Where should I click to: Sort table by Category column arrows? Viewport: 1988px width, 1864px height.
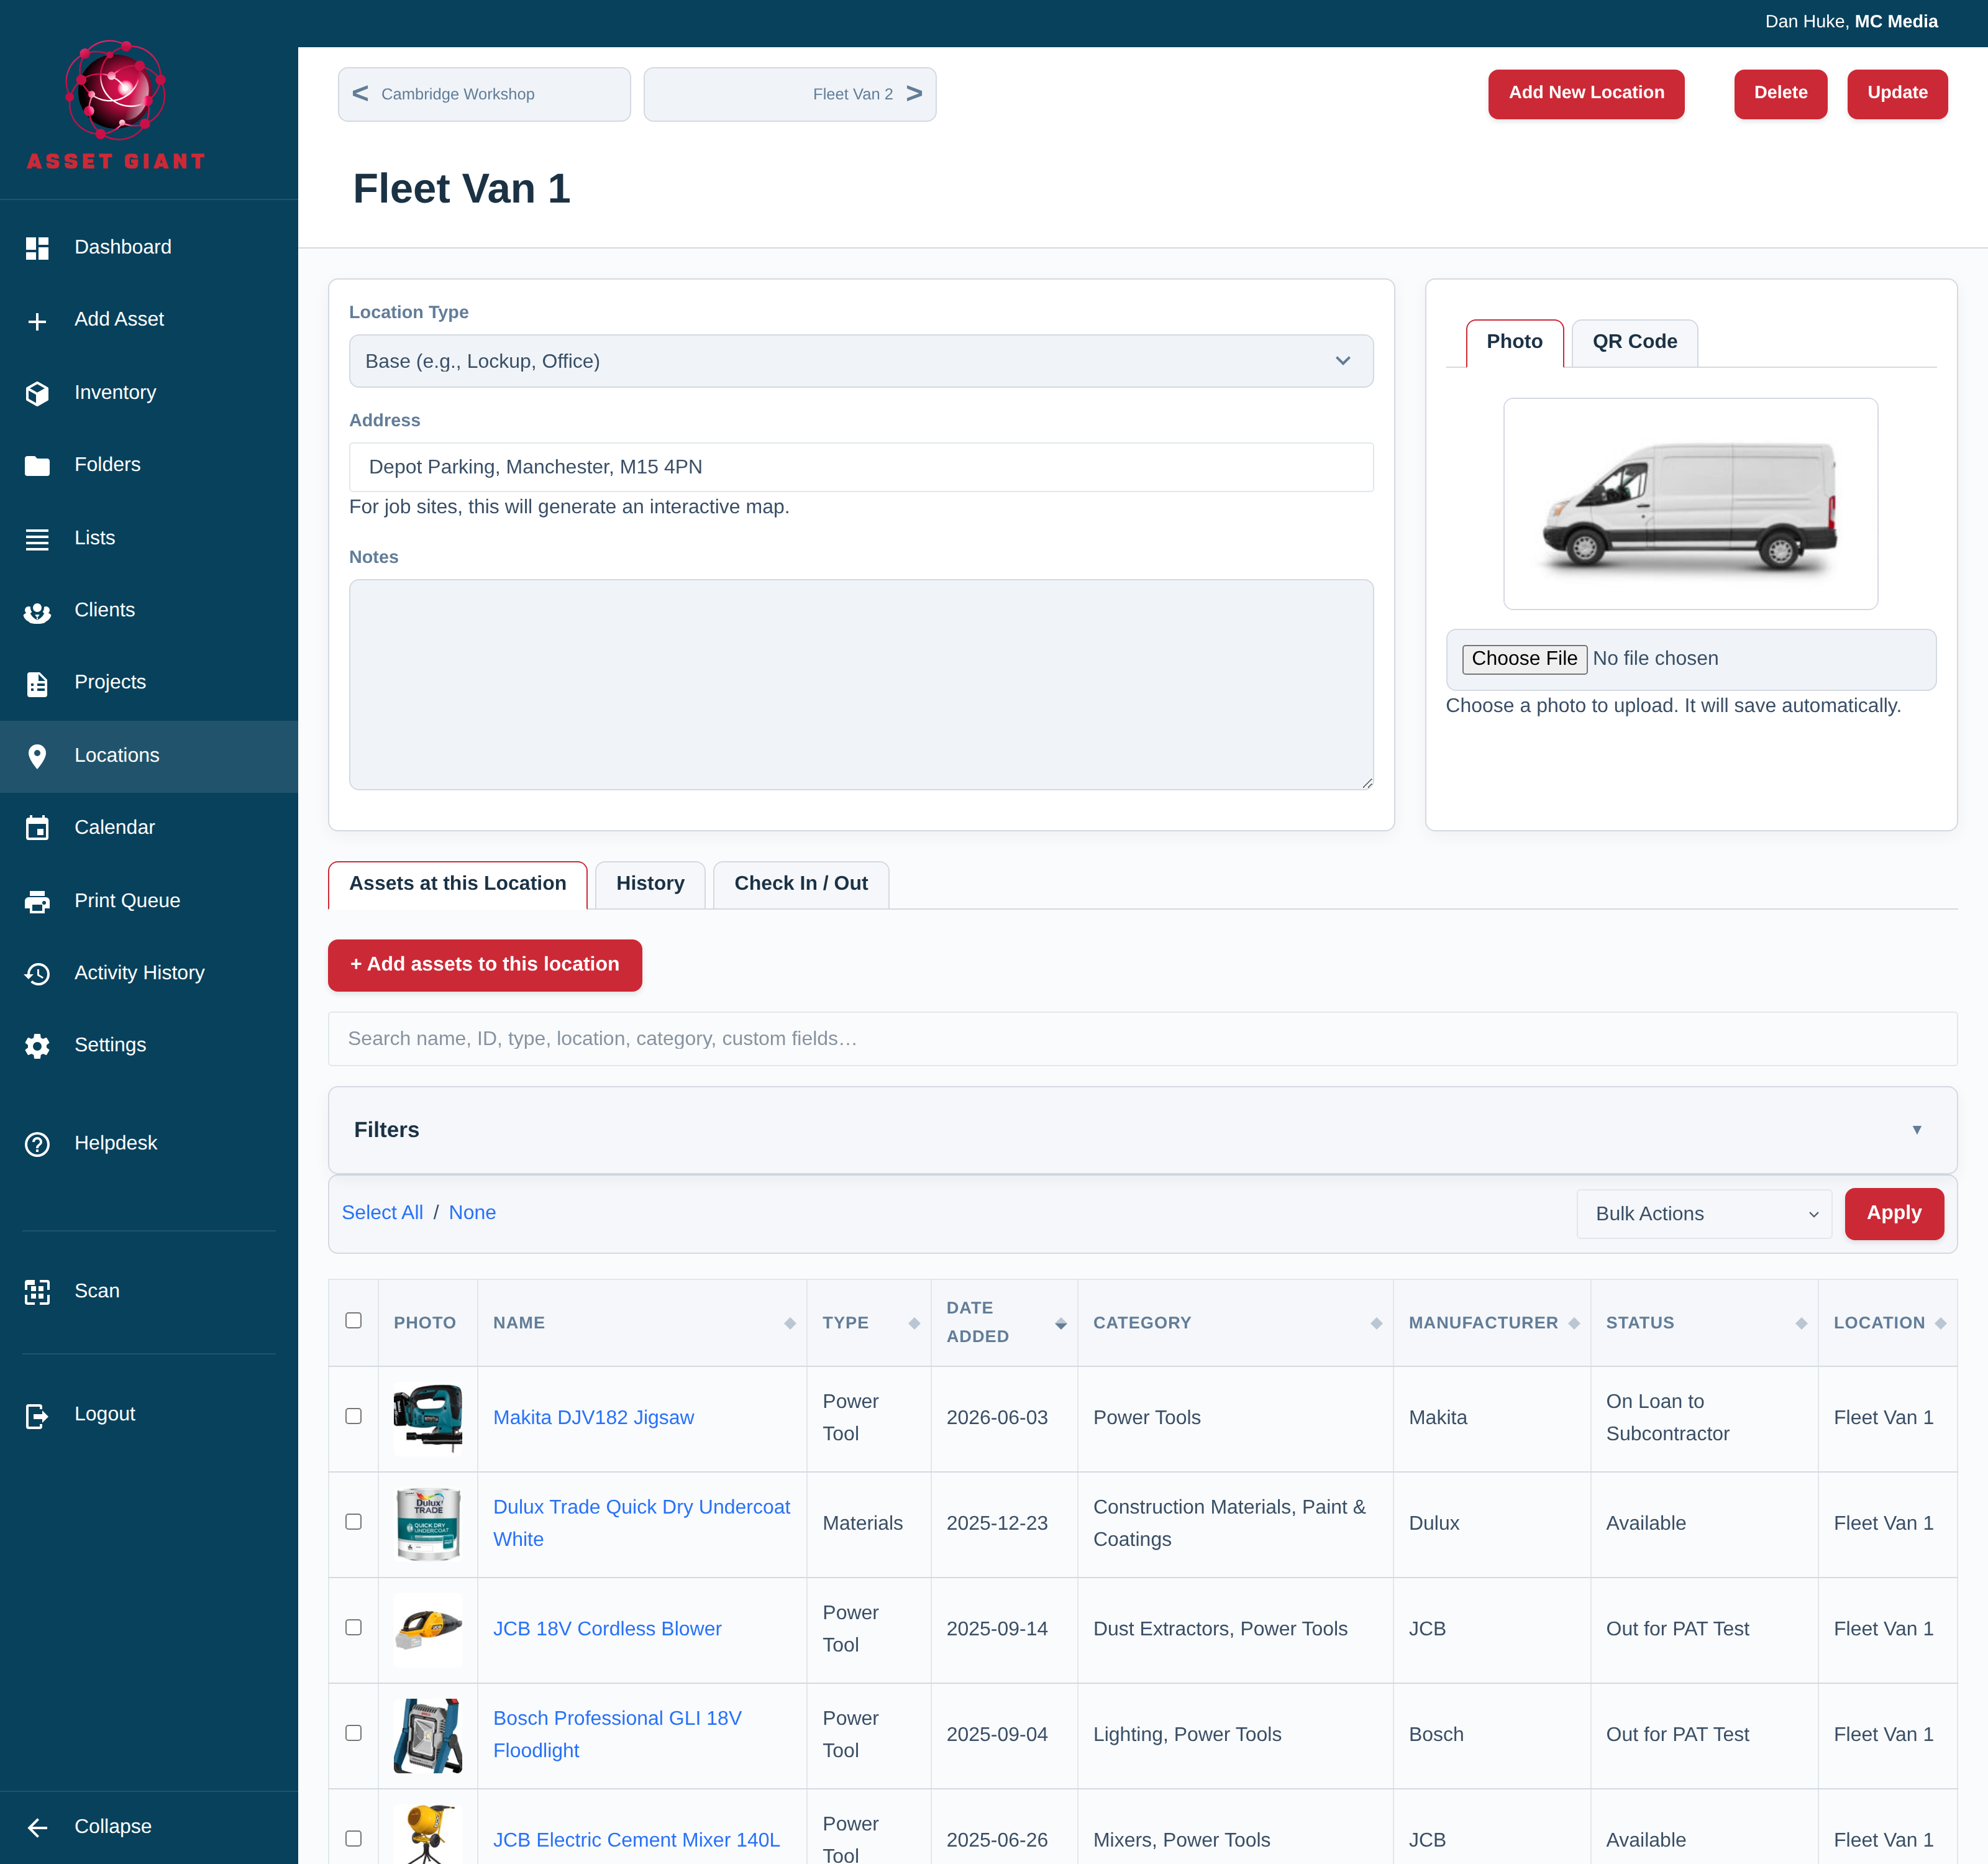[1376, 1323]
